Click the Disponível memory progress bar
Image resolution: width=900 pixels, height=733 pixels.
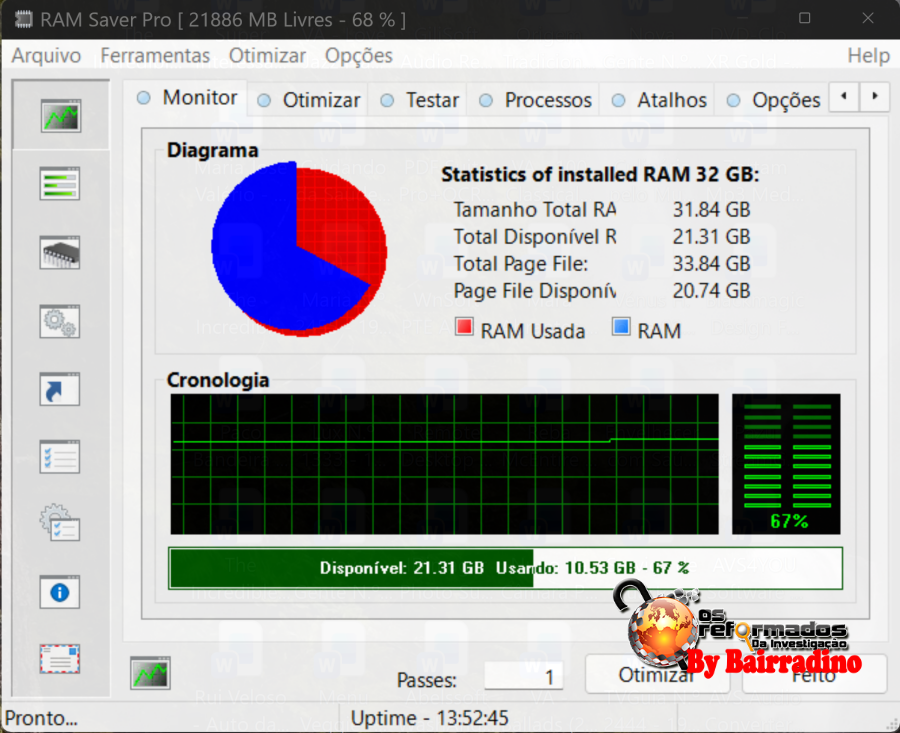point(505,568)
